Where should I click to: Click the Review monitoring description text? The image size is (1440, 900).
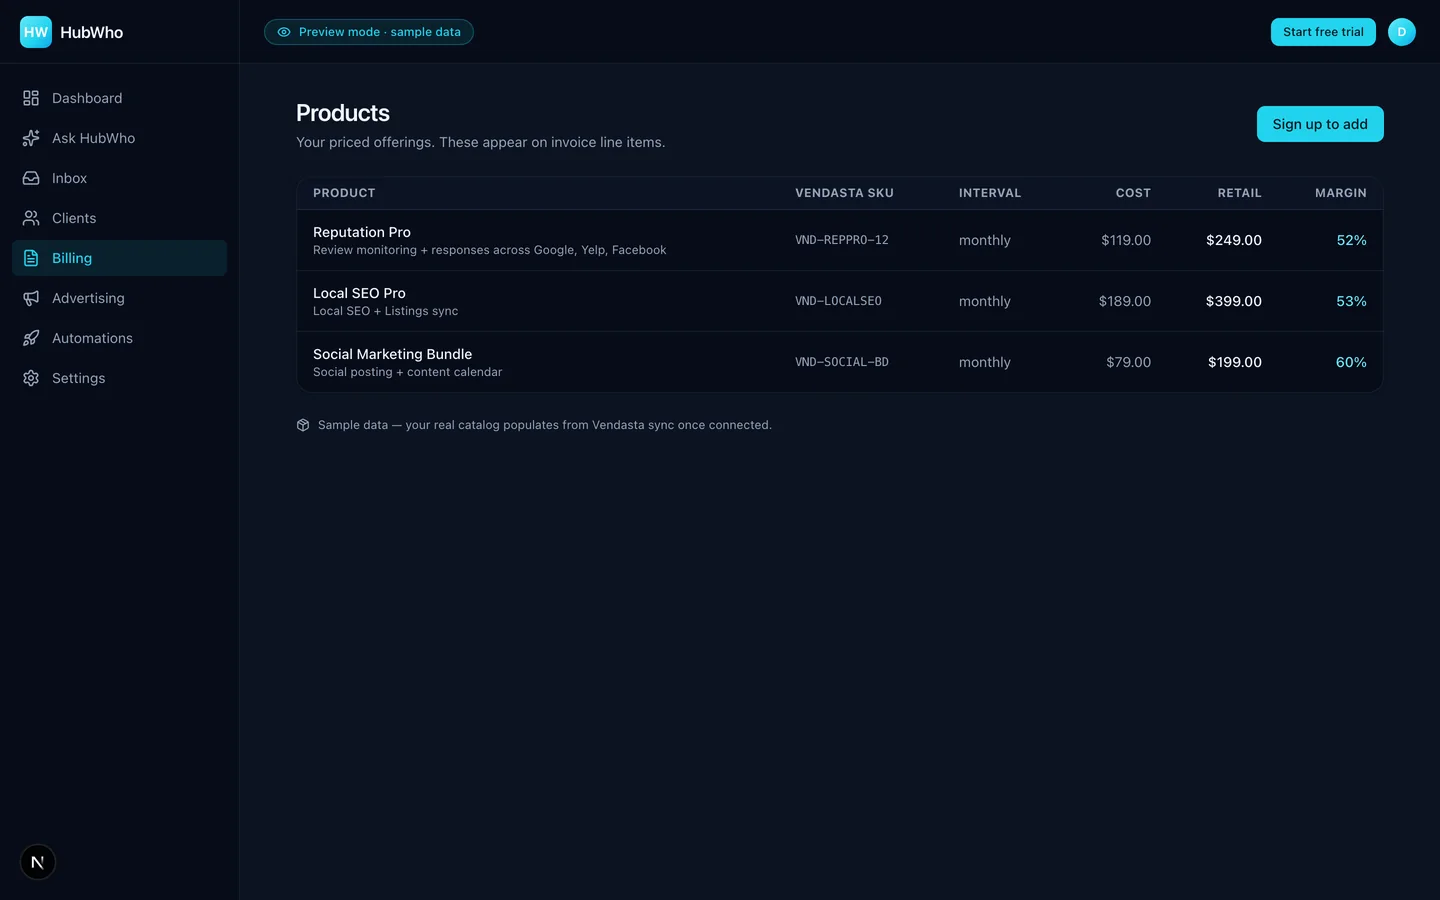pos(490,250)
